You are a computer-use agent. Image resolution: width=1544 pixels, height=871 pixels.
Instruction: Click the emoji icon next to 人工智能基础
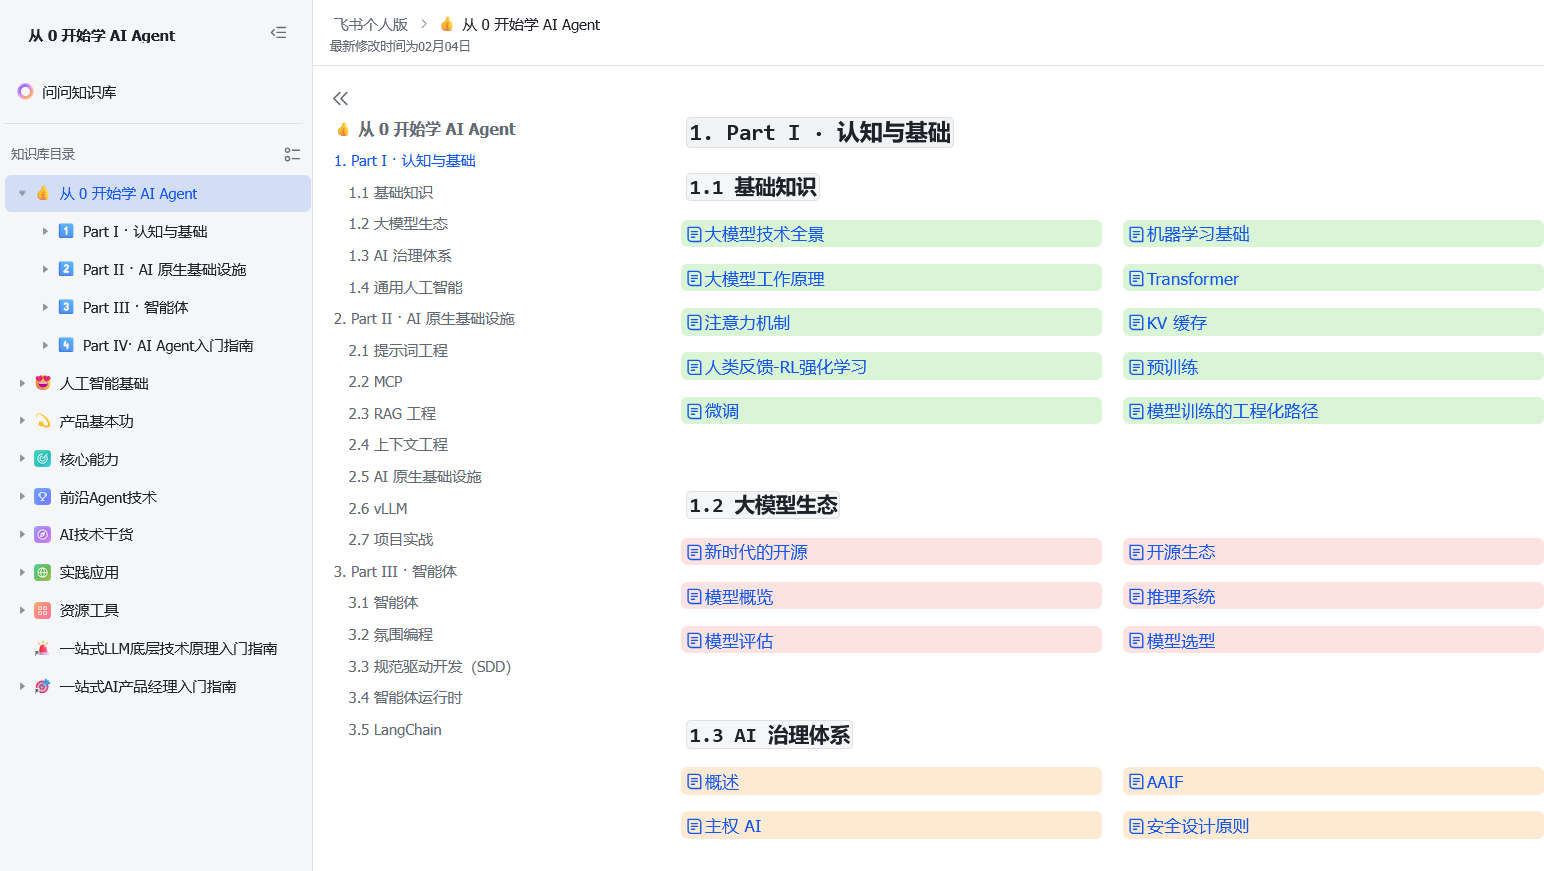tap(42, 383)
